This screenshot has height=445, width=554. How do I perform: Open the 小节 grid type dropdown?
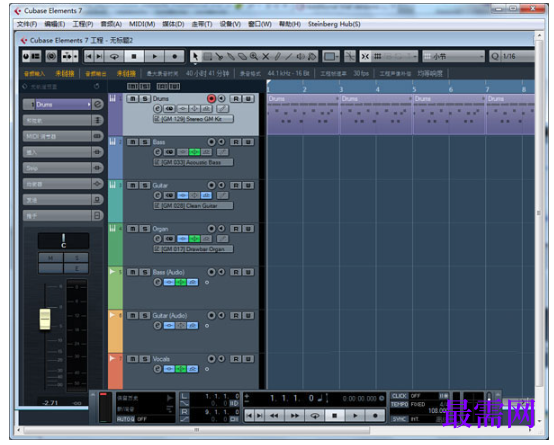[x=453, y=57]
